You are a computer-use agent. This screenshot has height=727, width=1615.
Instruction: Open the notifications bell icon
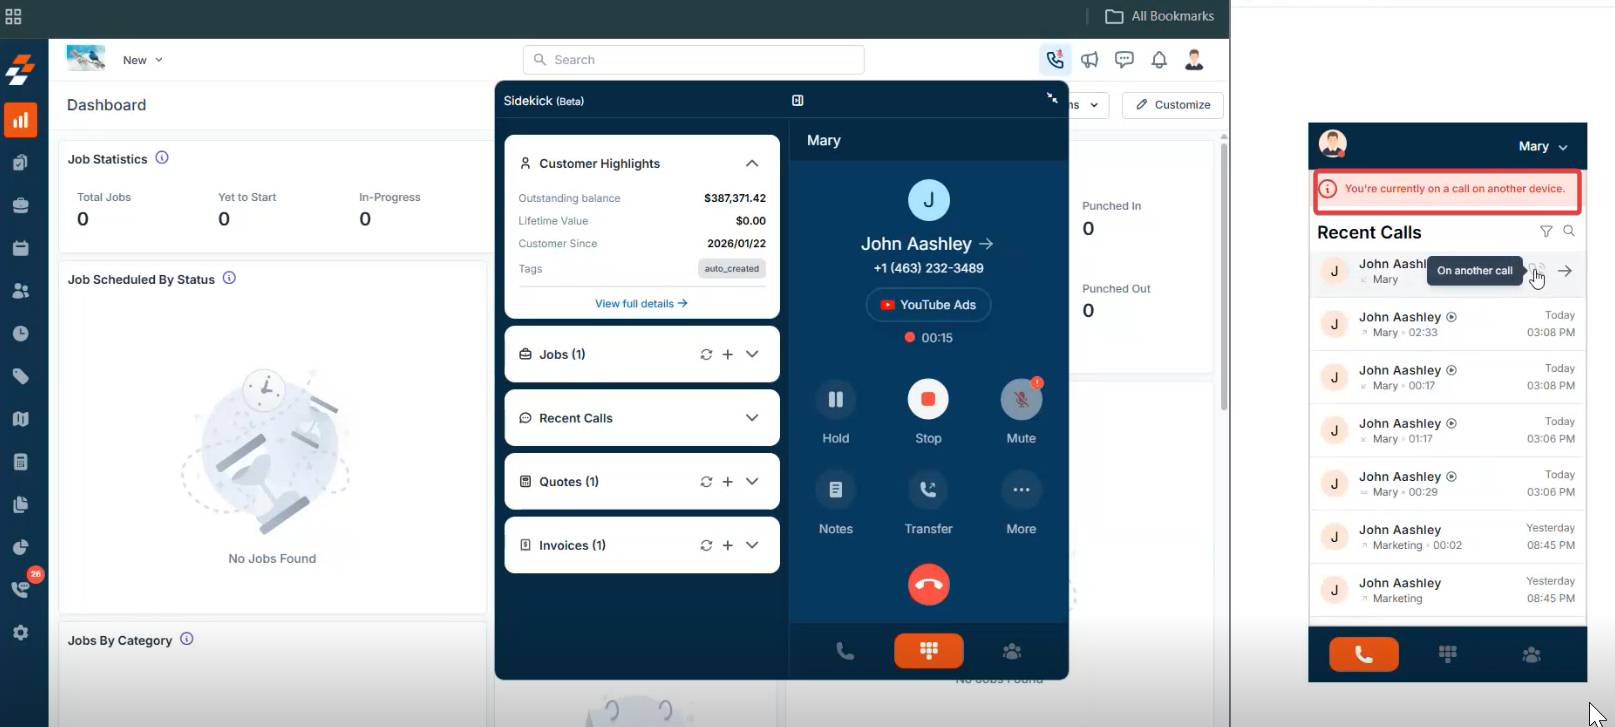pyautogui.click(x=1159, y=60)
